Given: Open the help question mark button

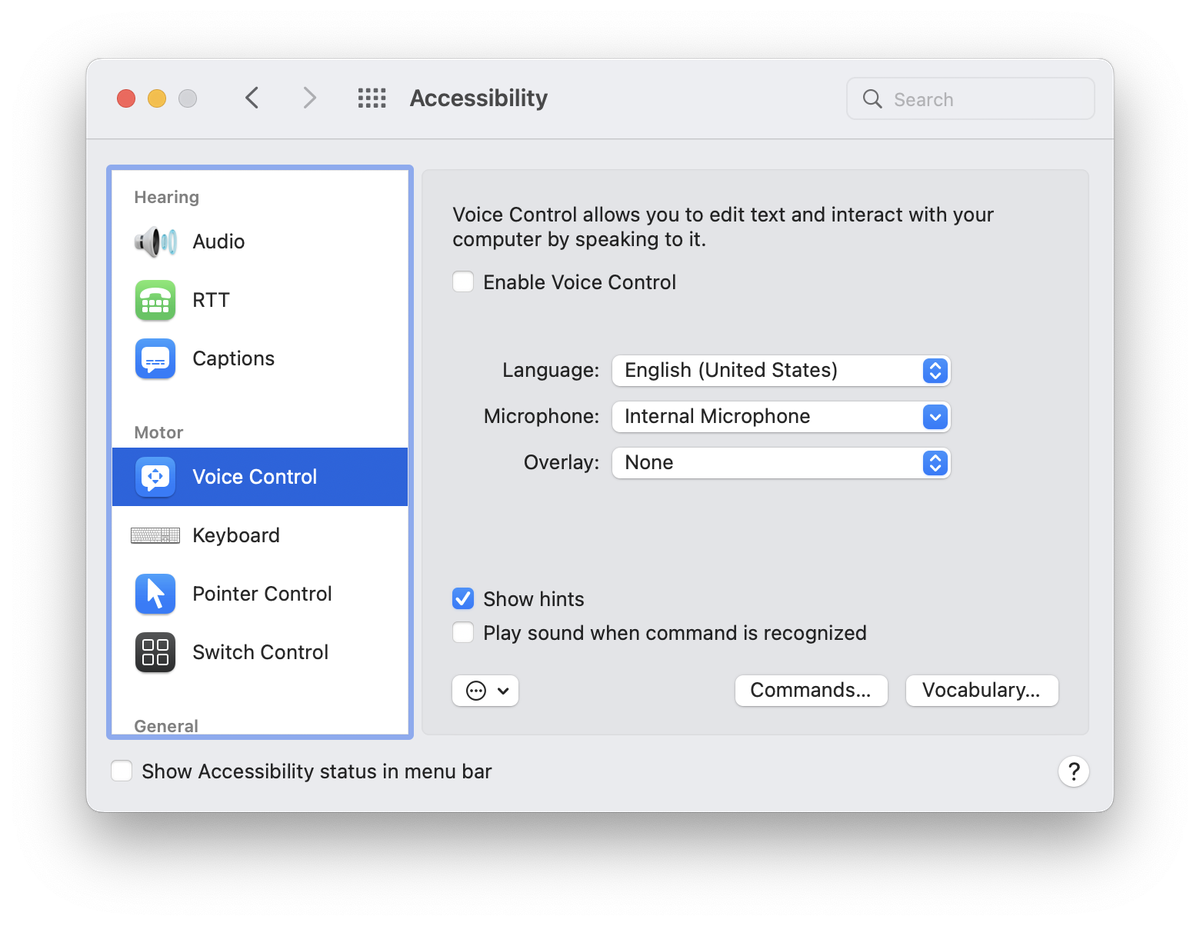Looking at the screenshot, I should pyautogui.click(x=1073, y=772).
